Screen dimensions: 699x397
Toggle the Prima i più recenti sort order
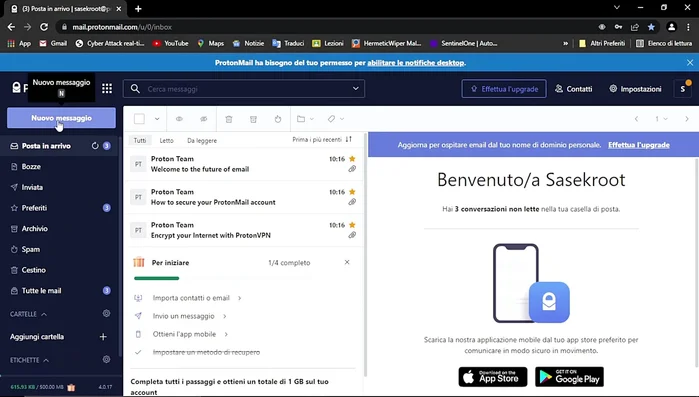[x=322, y=139]
